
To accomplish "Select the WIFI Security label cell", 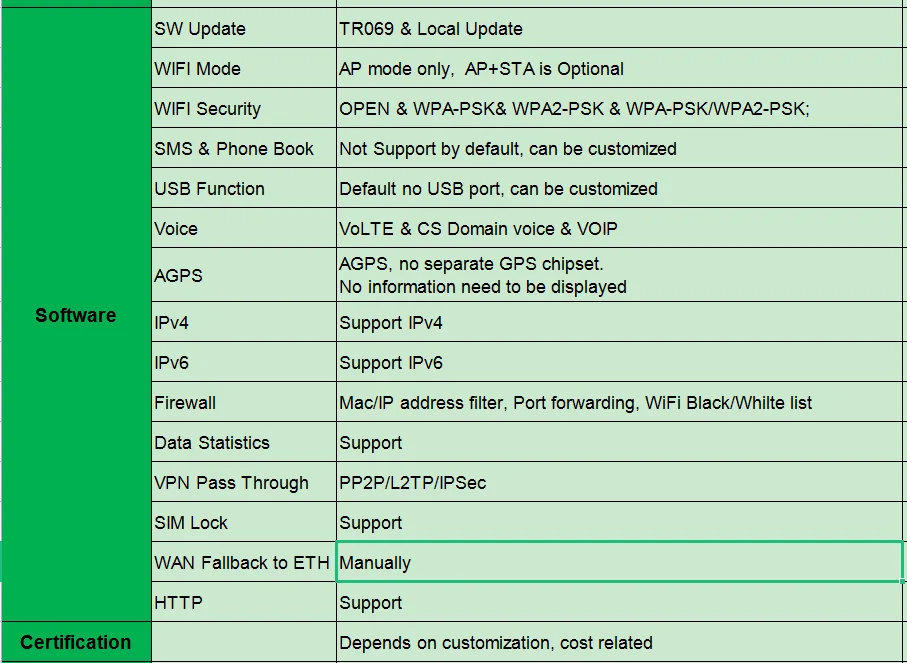I will pos(243,109).
